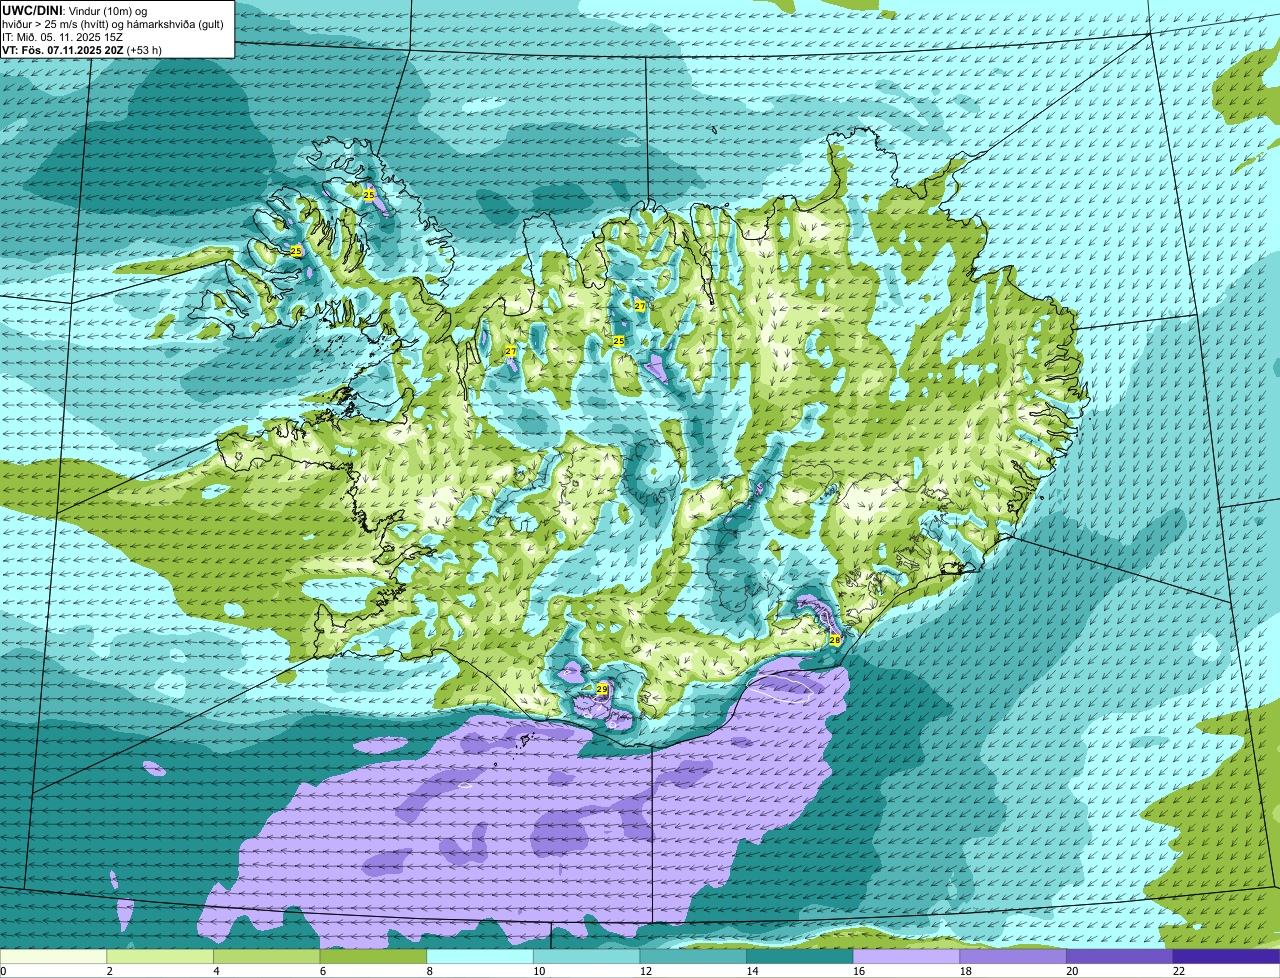Click the 'VT: Fös. 07.11.2025 20Z' line
The width and height of the screenshot is (1280, 978).
[63, 49]
